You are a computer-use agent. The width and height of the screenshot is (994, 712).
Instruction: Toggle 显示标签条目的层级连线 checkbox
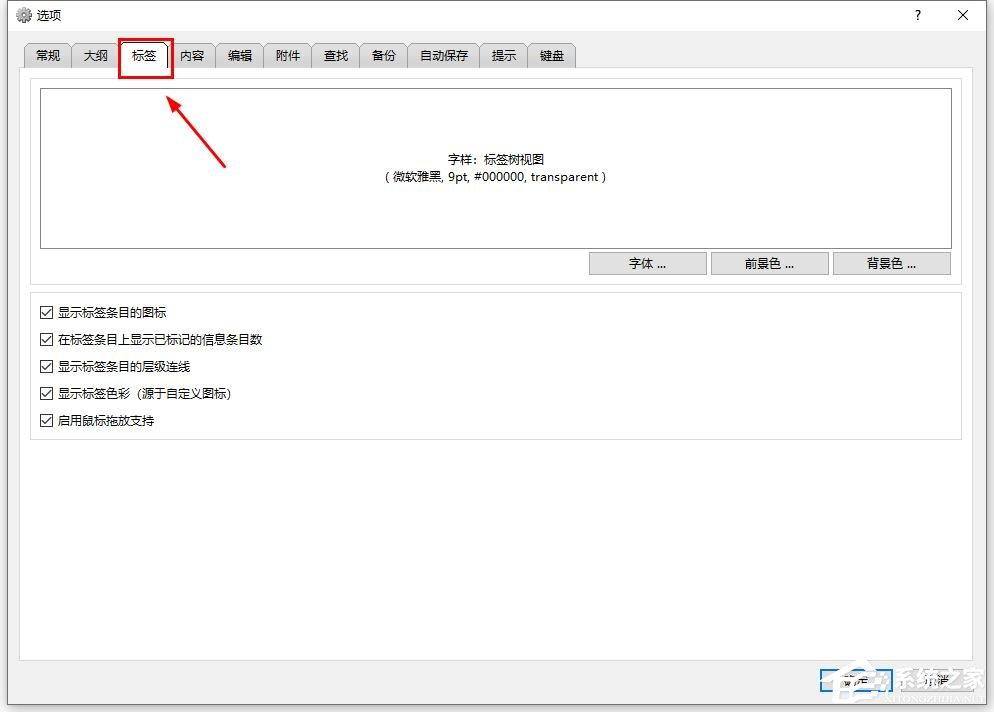tap(46, 366)
